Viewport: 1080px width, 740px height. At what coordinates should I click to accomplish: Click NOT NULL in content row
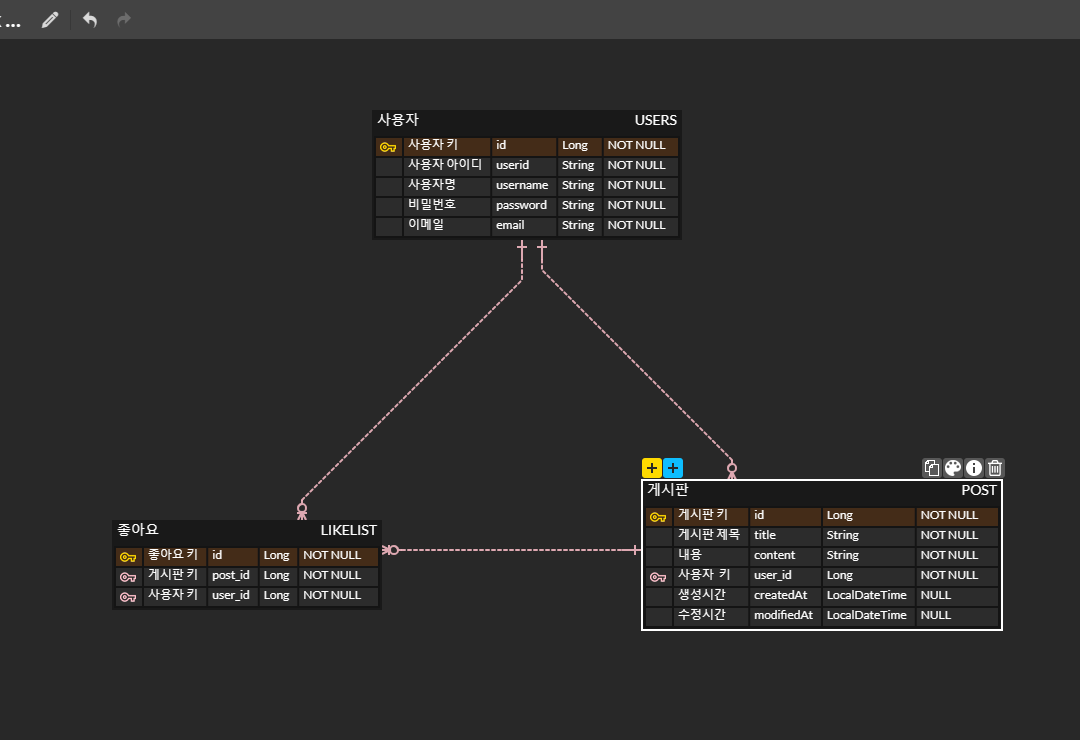957,555
